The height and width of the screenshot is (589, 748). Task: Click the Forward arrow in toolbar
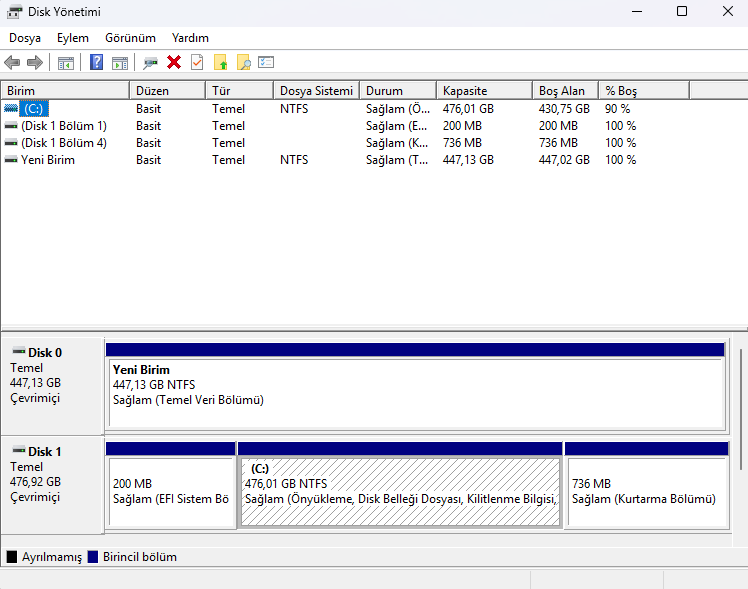click(x=35, y=62)
